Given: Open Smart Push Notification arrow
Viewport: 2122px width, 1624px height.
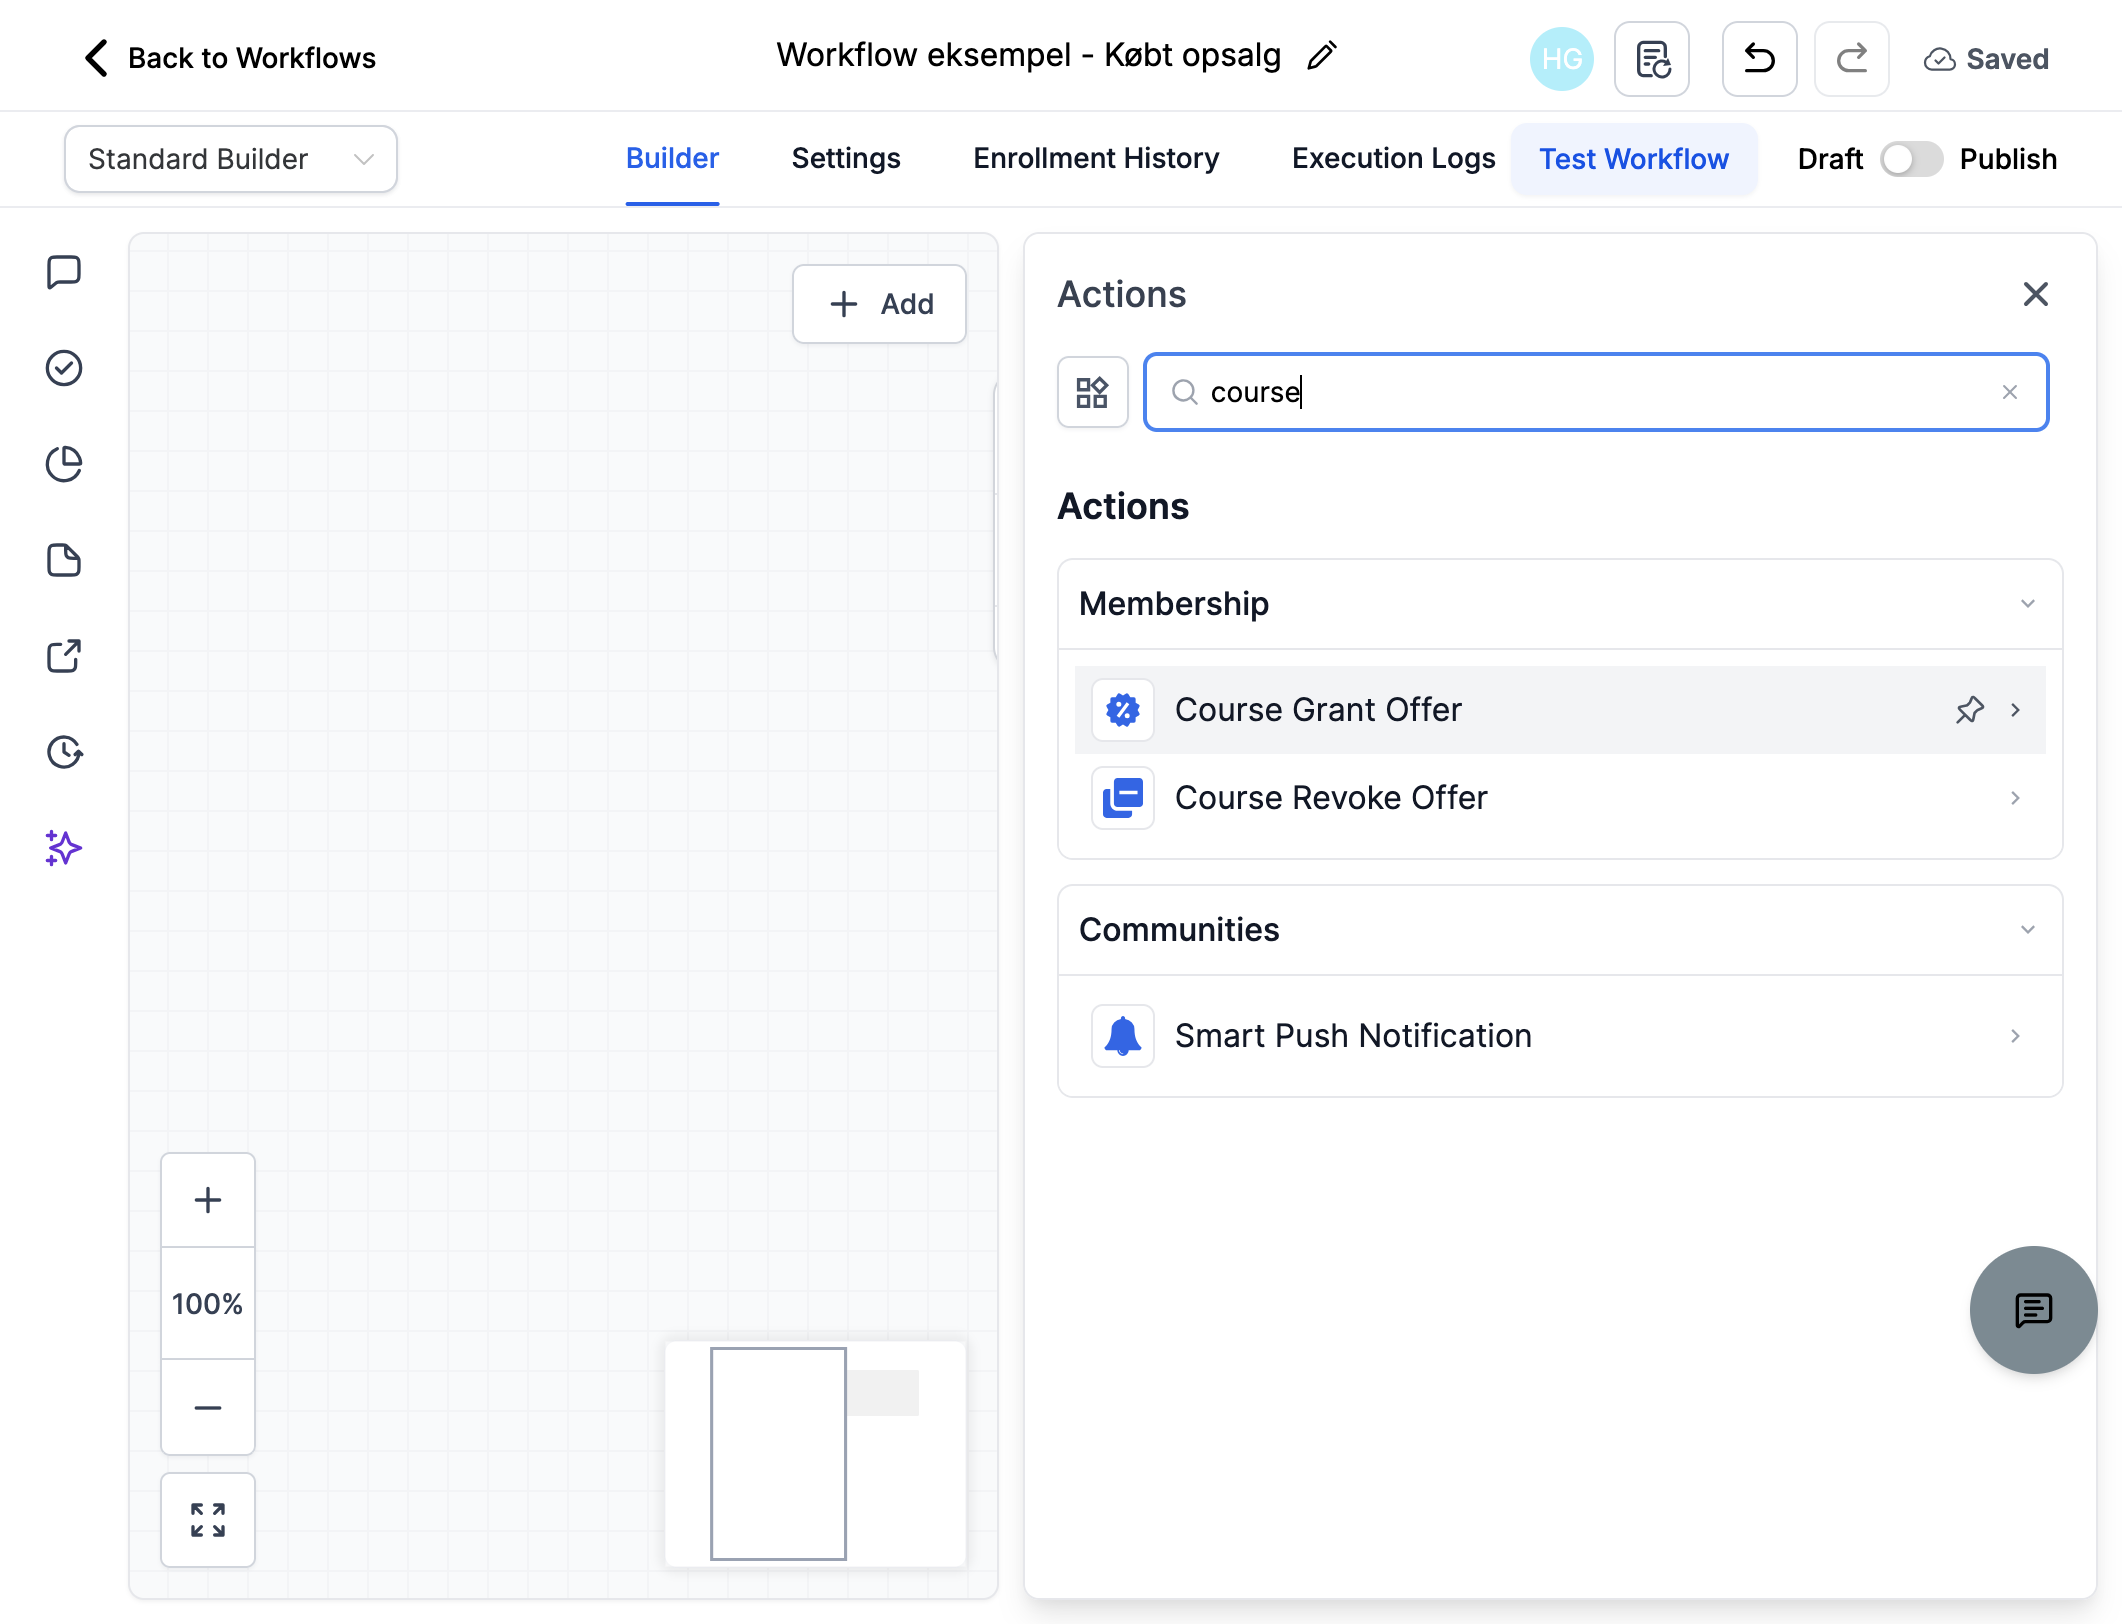Looking at the screenshot, I should click(2015, 1036).
